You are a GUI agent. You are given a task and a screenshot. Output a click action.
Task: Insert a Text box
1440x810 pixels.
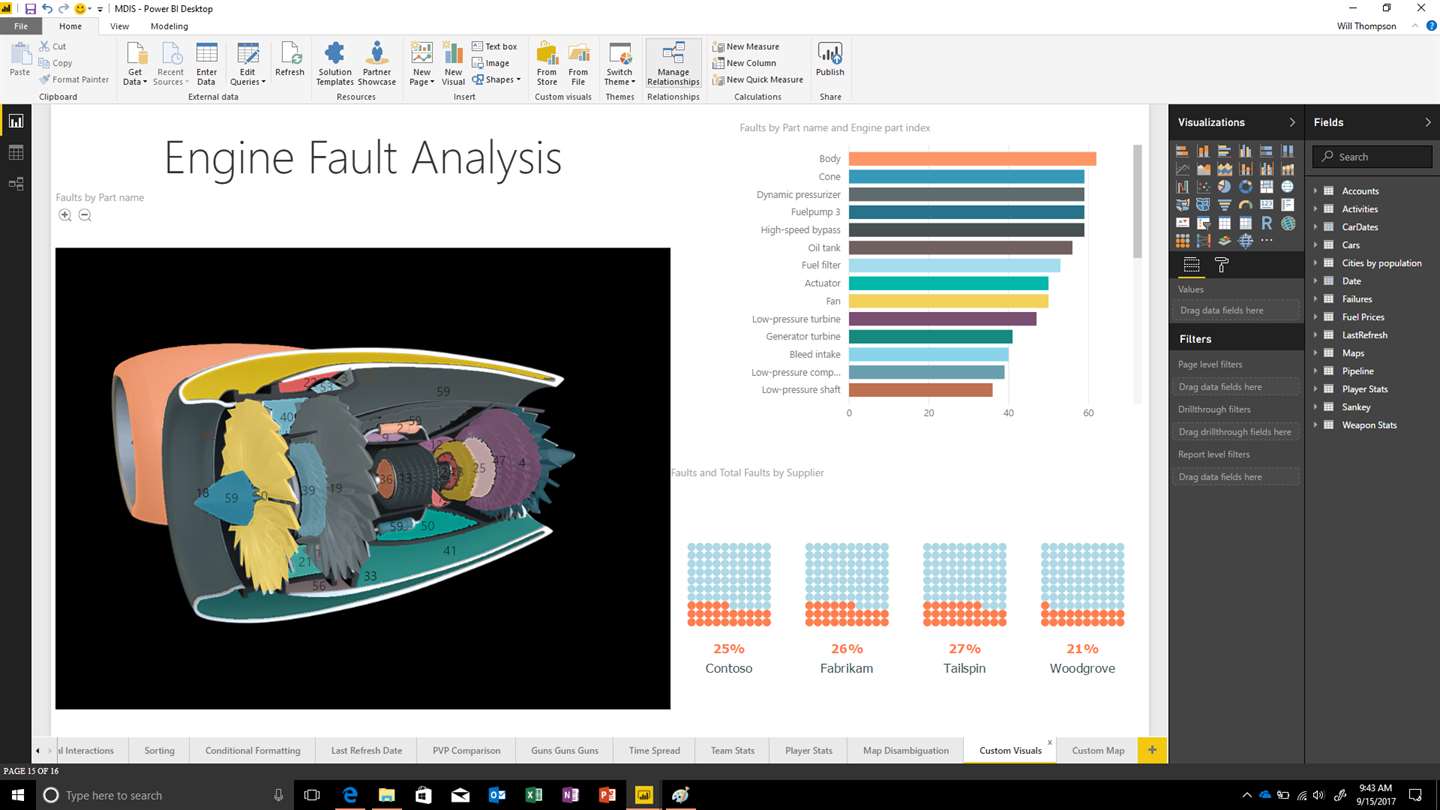tap(494, 47)
